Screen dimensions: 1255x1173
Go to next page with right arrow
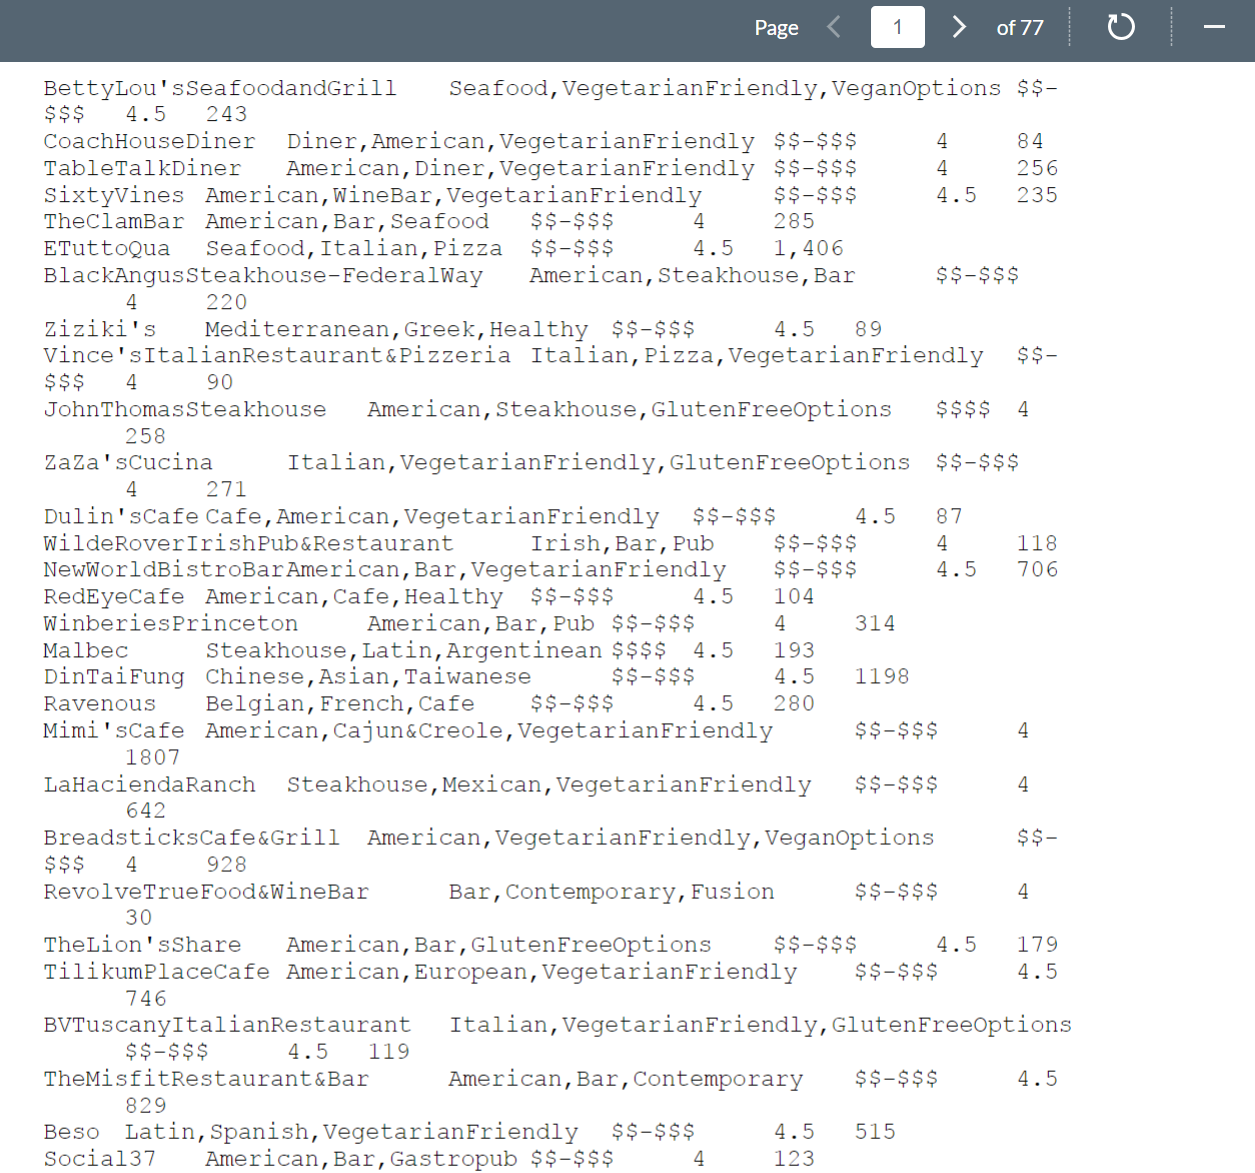(x=958, y=28)
